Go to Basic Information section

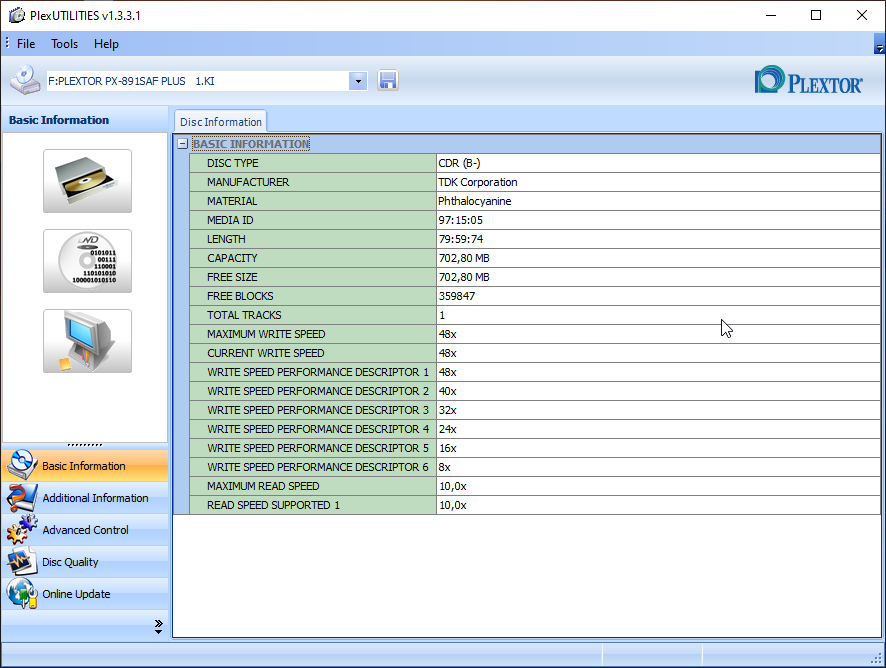pyautogui.click(x=85, y=466)
